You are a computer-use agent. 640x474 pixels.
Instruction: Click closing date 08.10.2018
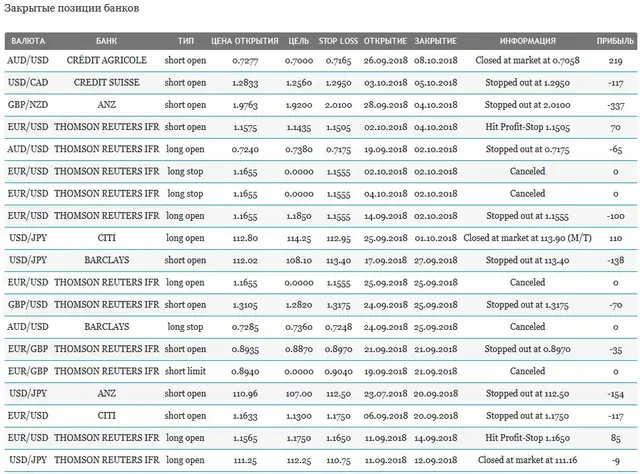point(436,61)
